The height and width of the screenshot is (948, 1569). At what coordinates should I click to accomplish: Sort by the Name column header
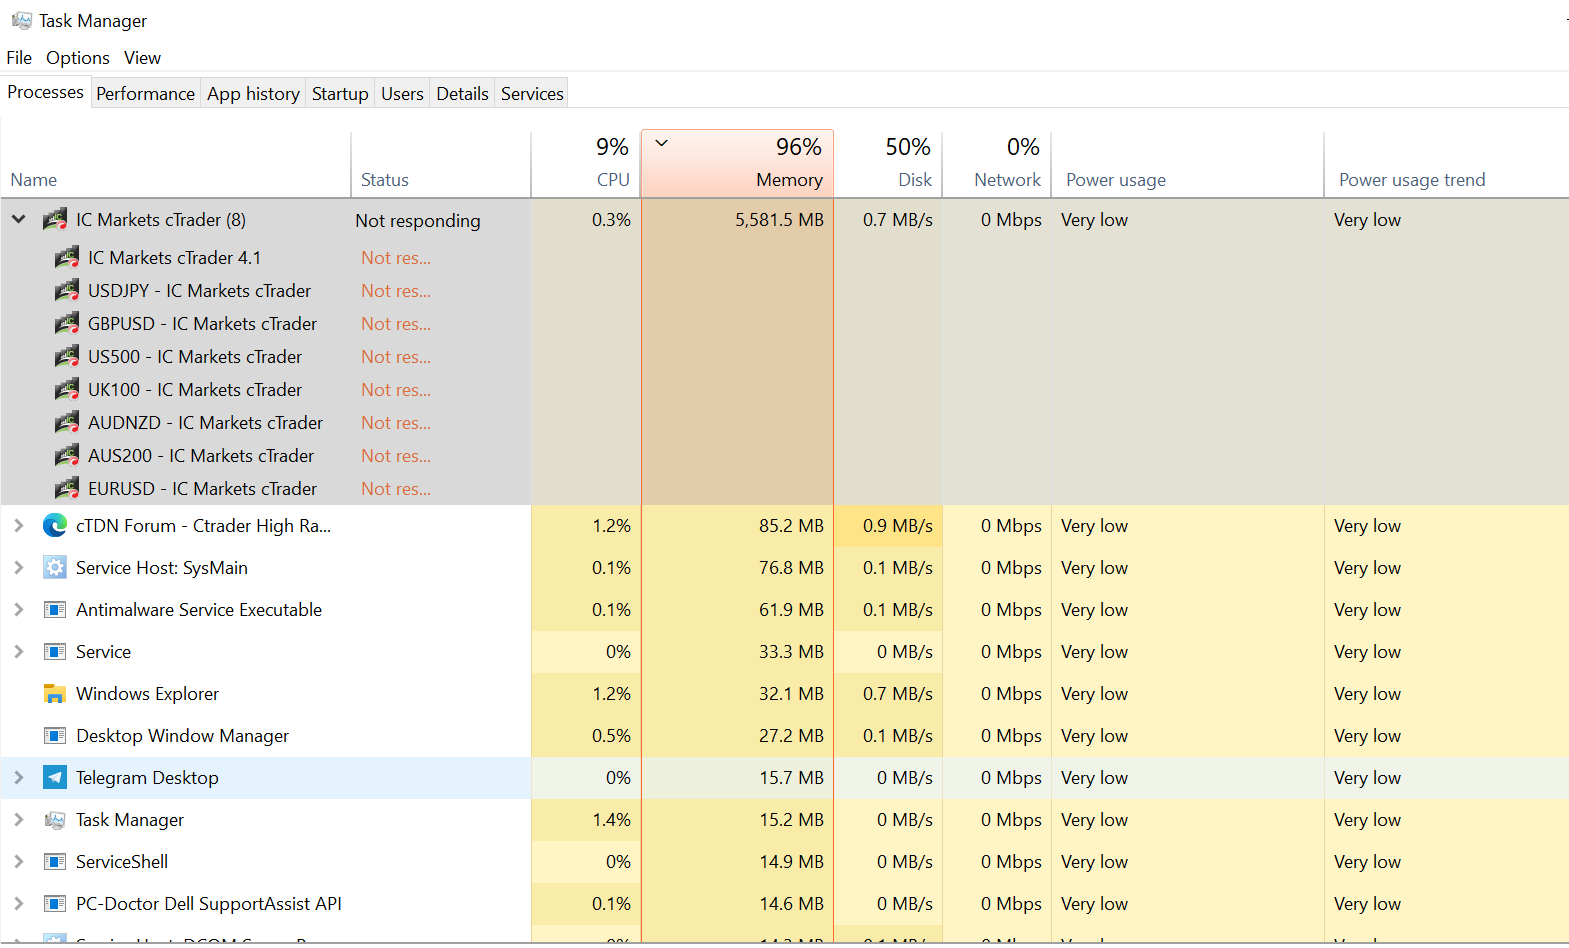coord(176,165)
